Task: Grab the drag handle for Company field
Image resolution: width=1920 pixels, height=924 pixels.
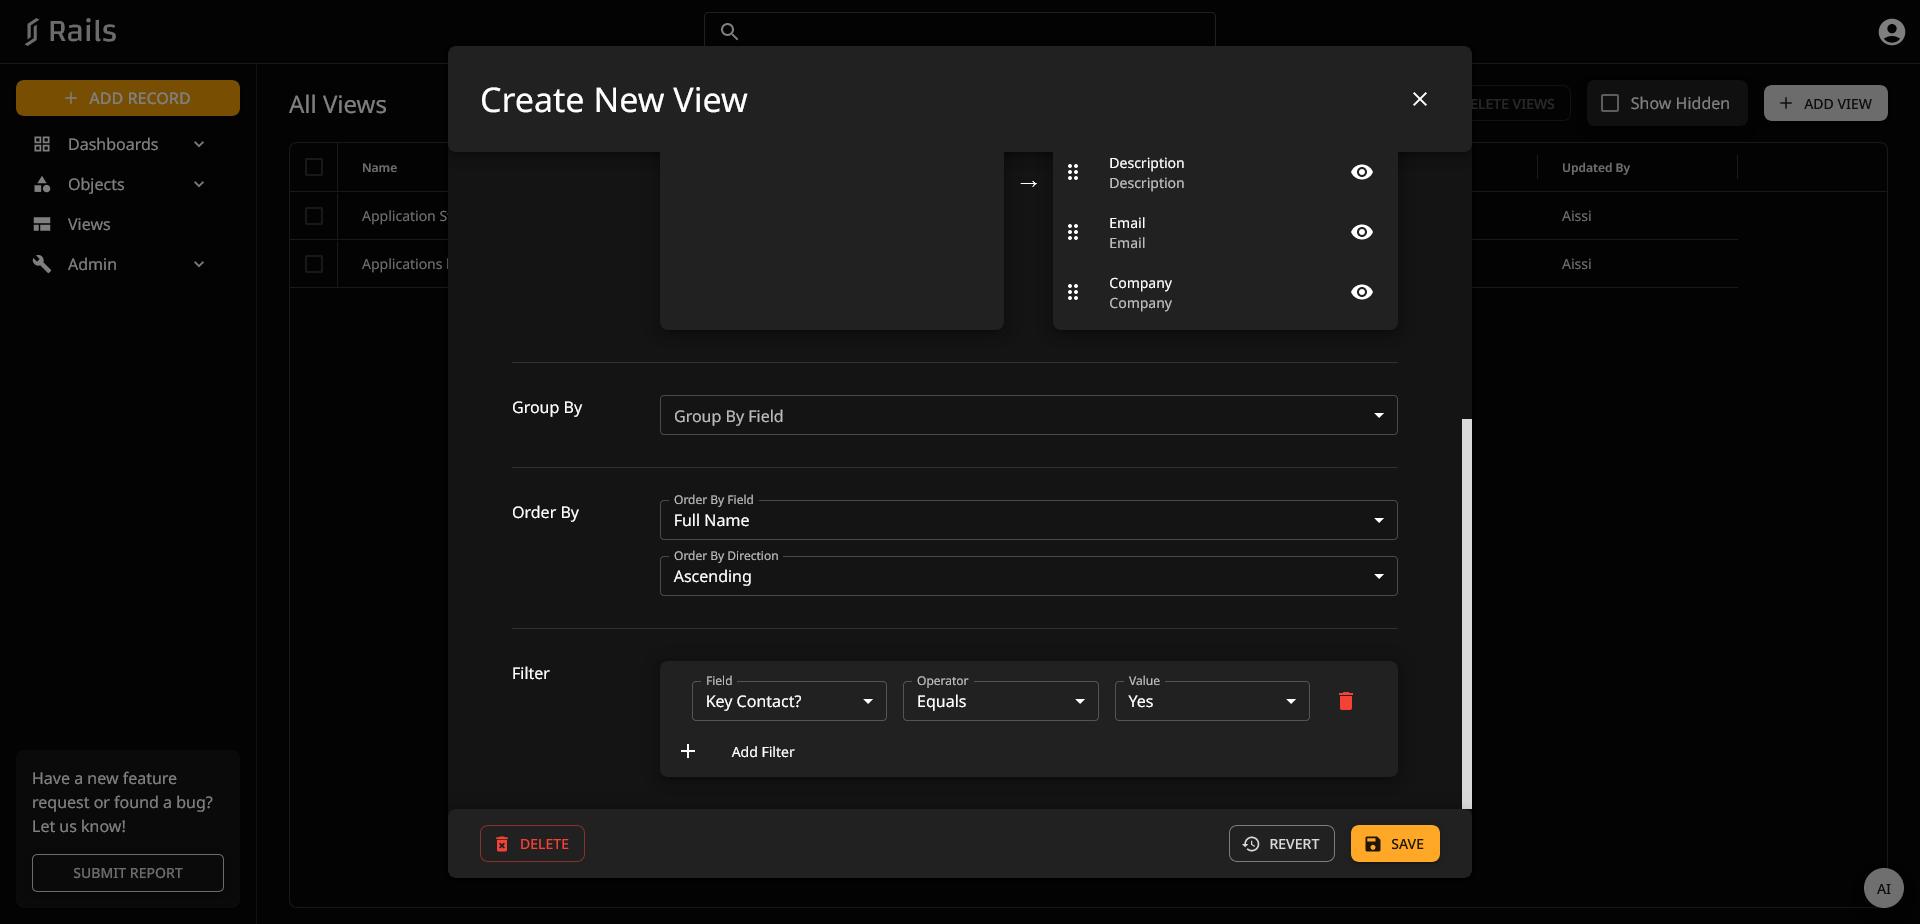Action: pyautogui.click(x=1073, y=292)
